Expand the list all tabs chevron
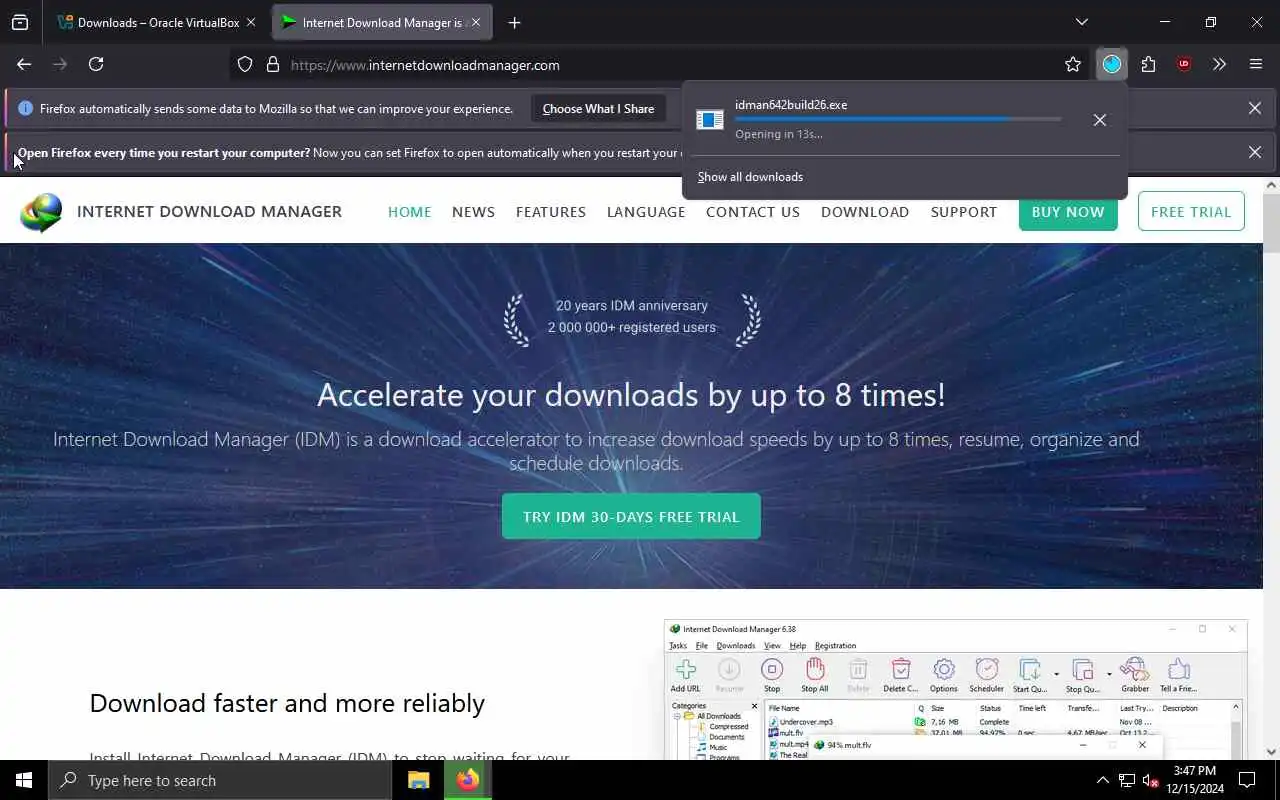 point(1081,22)
